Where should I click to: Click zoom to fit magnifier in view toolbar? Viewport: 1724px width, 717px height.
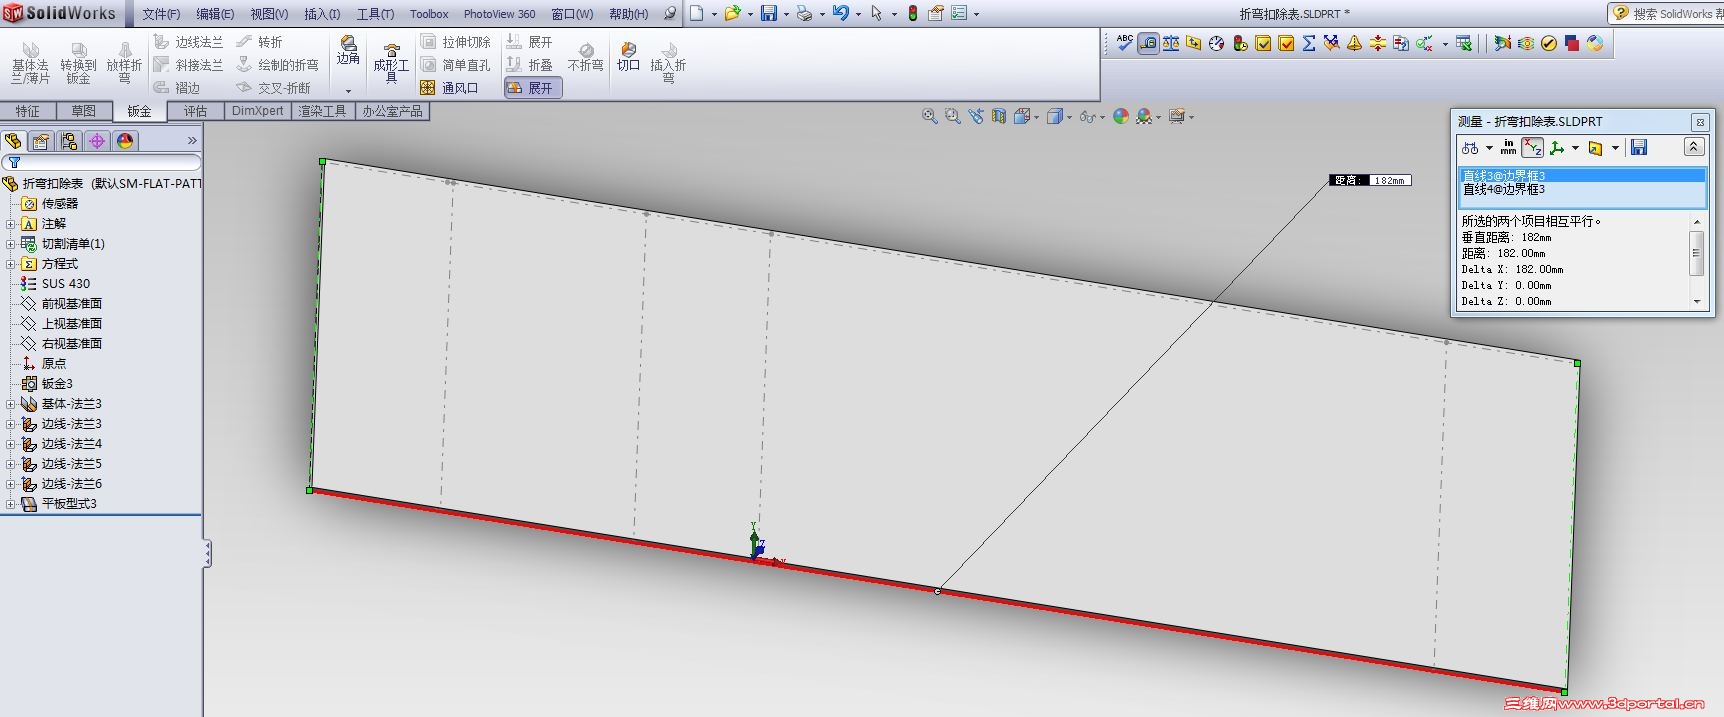(929, 116)
